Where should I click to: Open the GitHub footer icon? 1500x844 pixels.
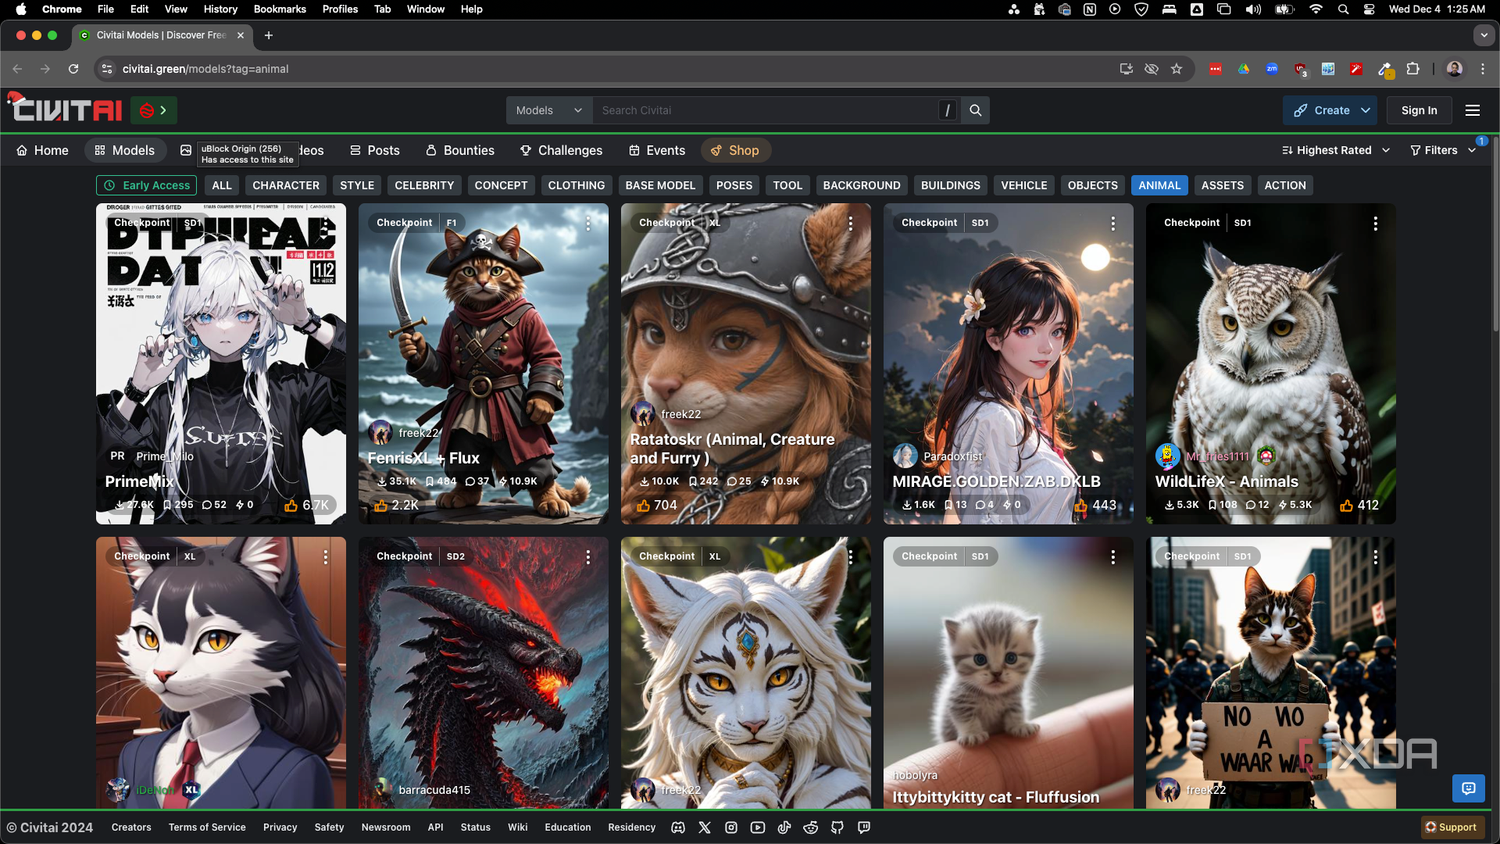[837, 827]
